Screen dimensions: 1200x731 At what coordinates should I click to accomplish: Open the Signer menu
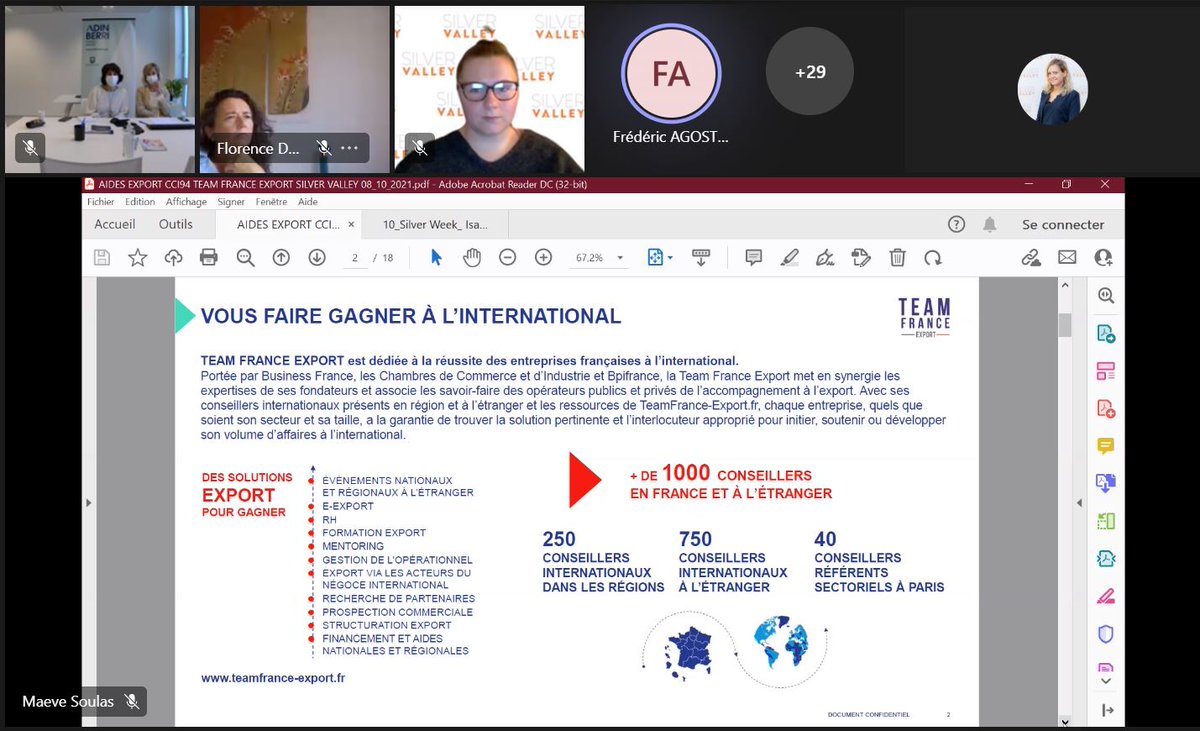pos(232,201)
